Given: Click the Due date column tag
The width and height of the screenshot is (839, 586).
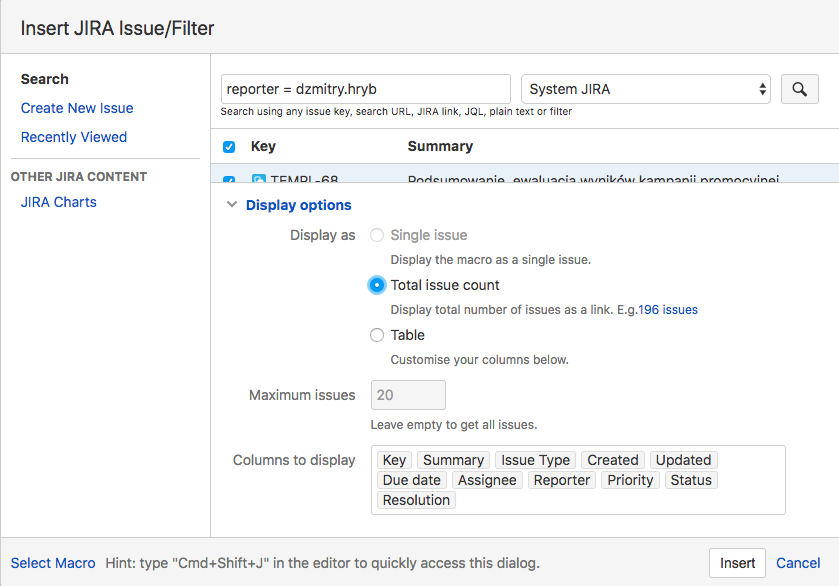Looking at the screenshot, I should (411, 480).
